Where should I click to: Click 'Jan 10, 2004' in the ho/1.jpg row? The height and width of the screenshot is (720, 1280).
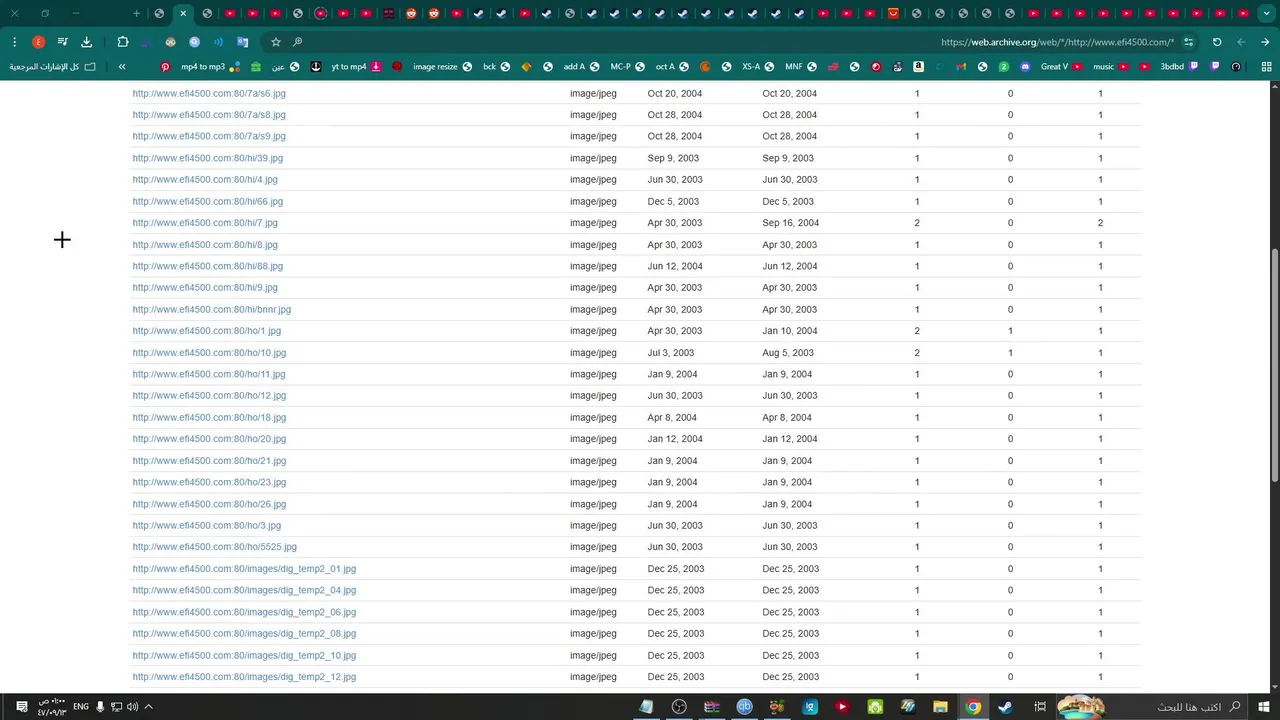point(790,331)
